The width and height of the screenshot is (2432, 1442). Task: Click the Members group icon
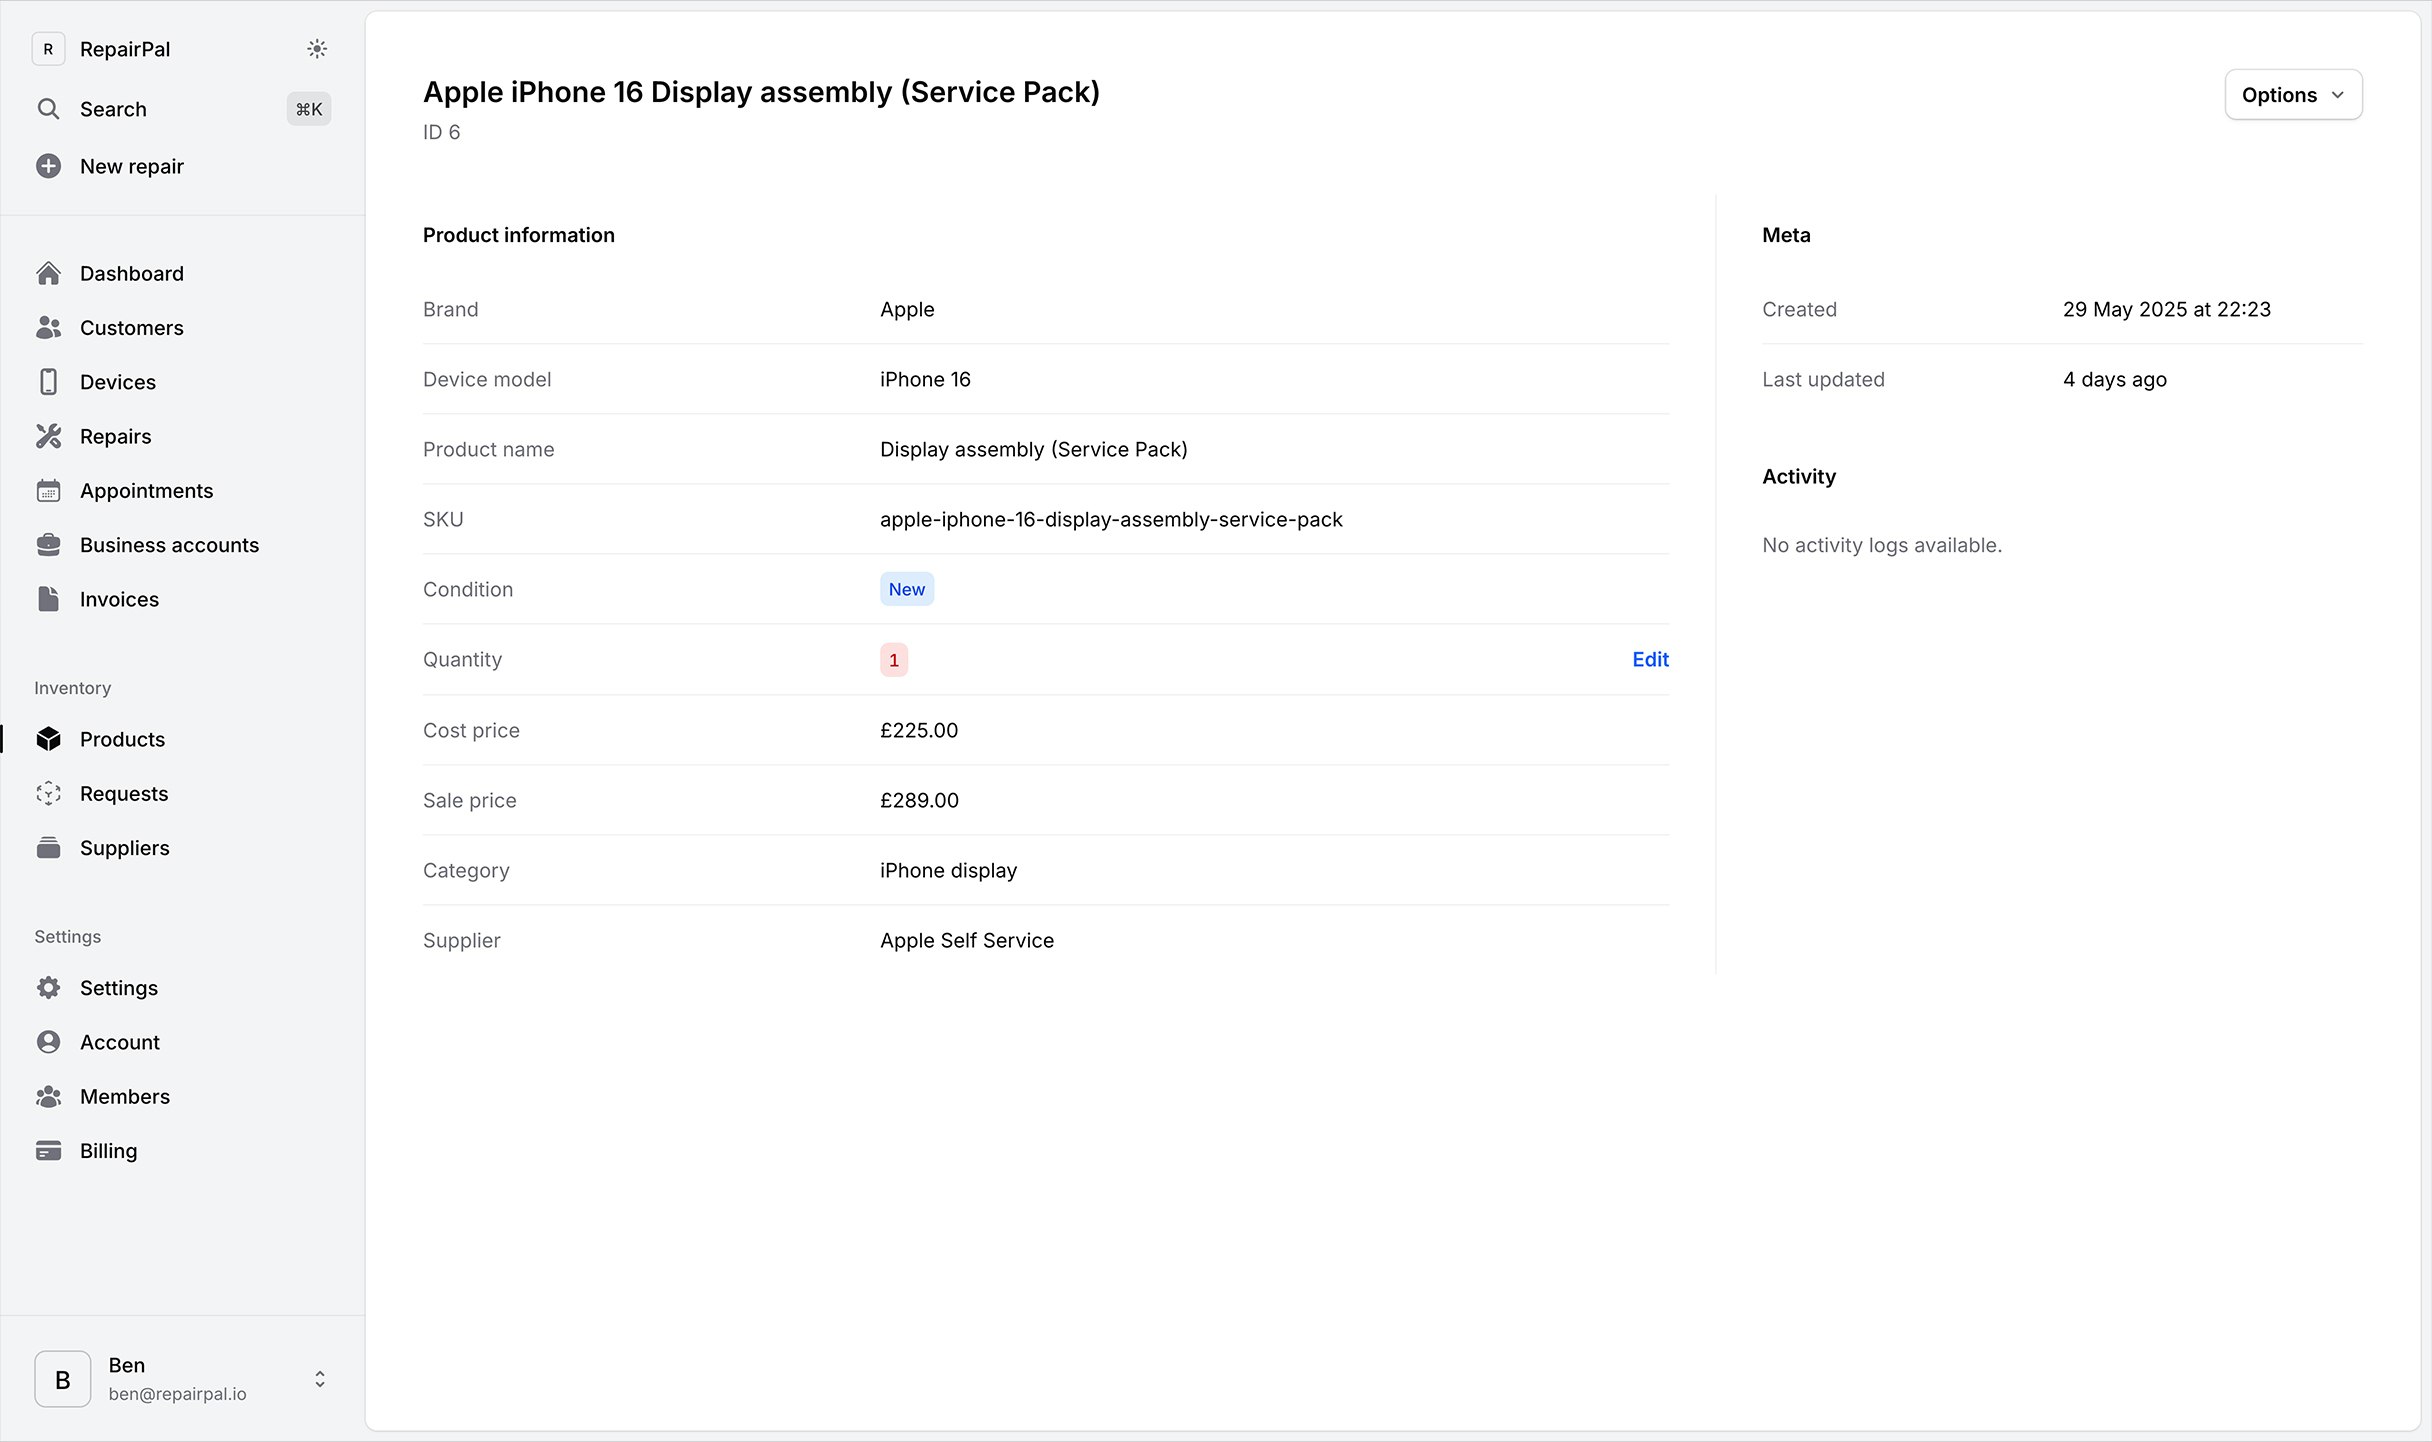(x=48, y=1096)
